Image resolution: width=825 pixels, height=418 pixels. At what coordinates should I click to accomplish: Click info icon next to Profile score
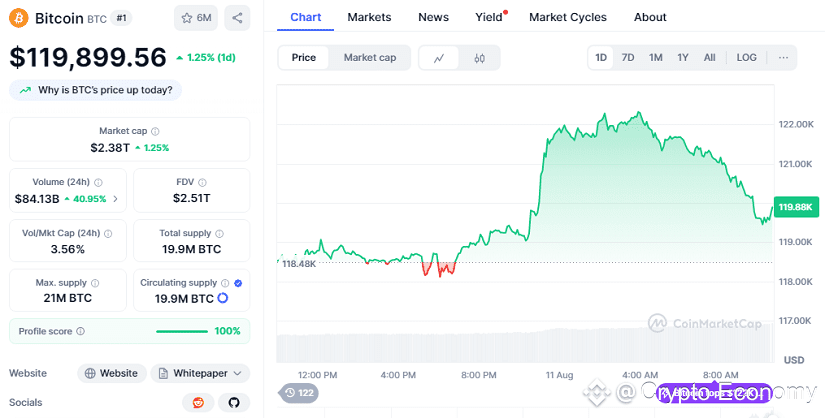point(81,331)
